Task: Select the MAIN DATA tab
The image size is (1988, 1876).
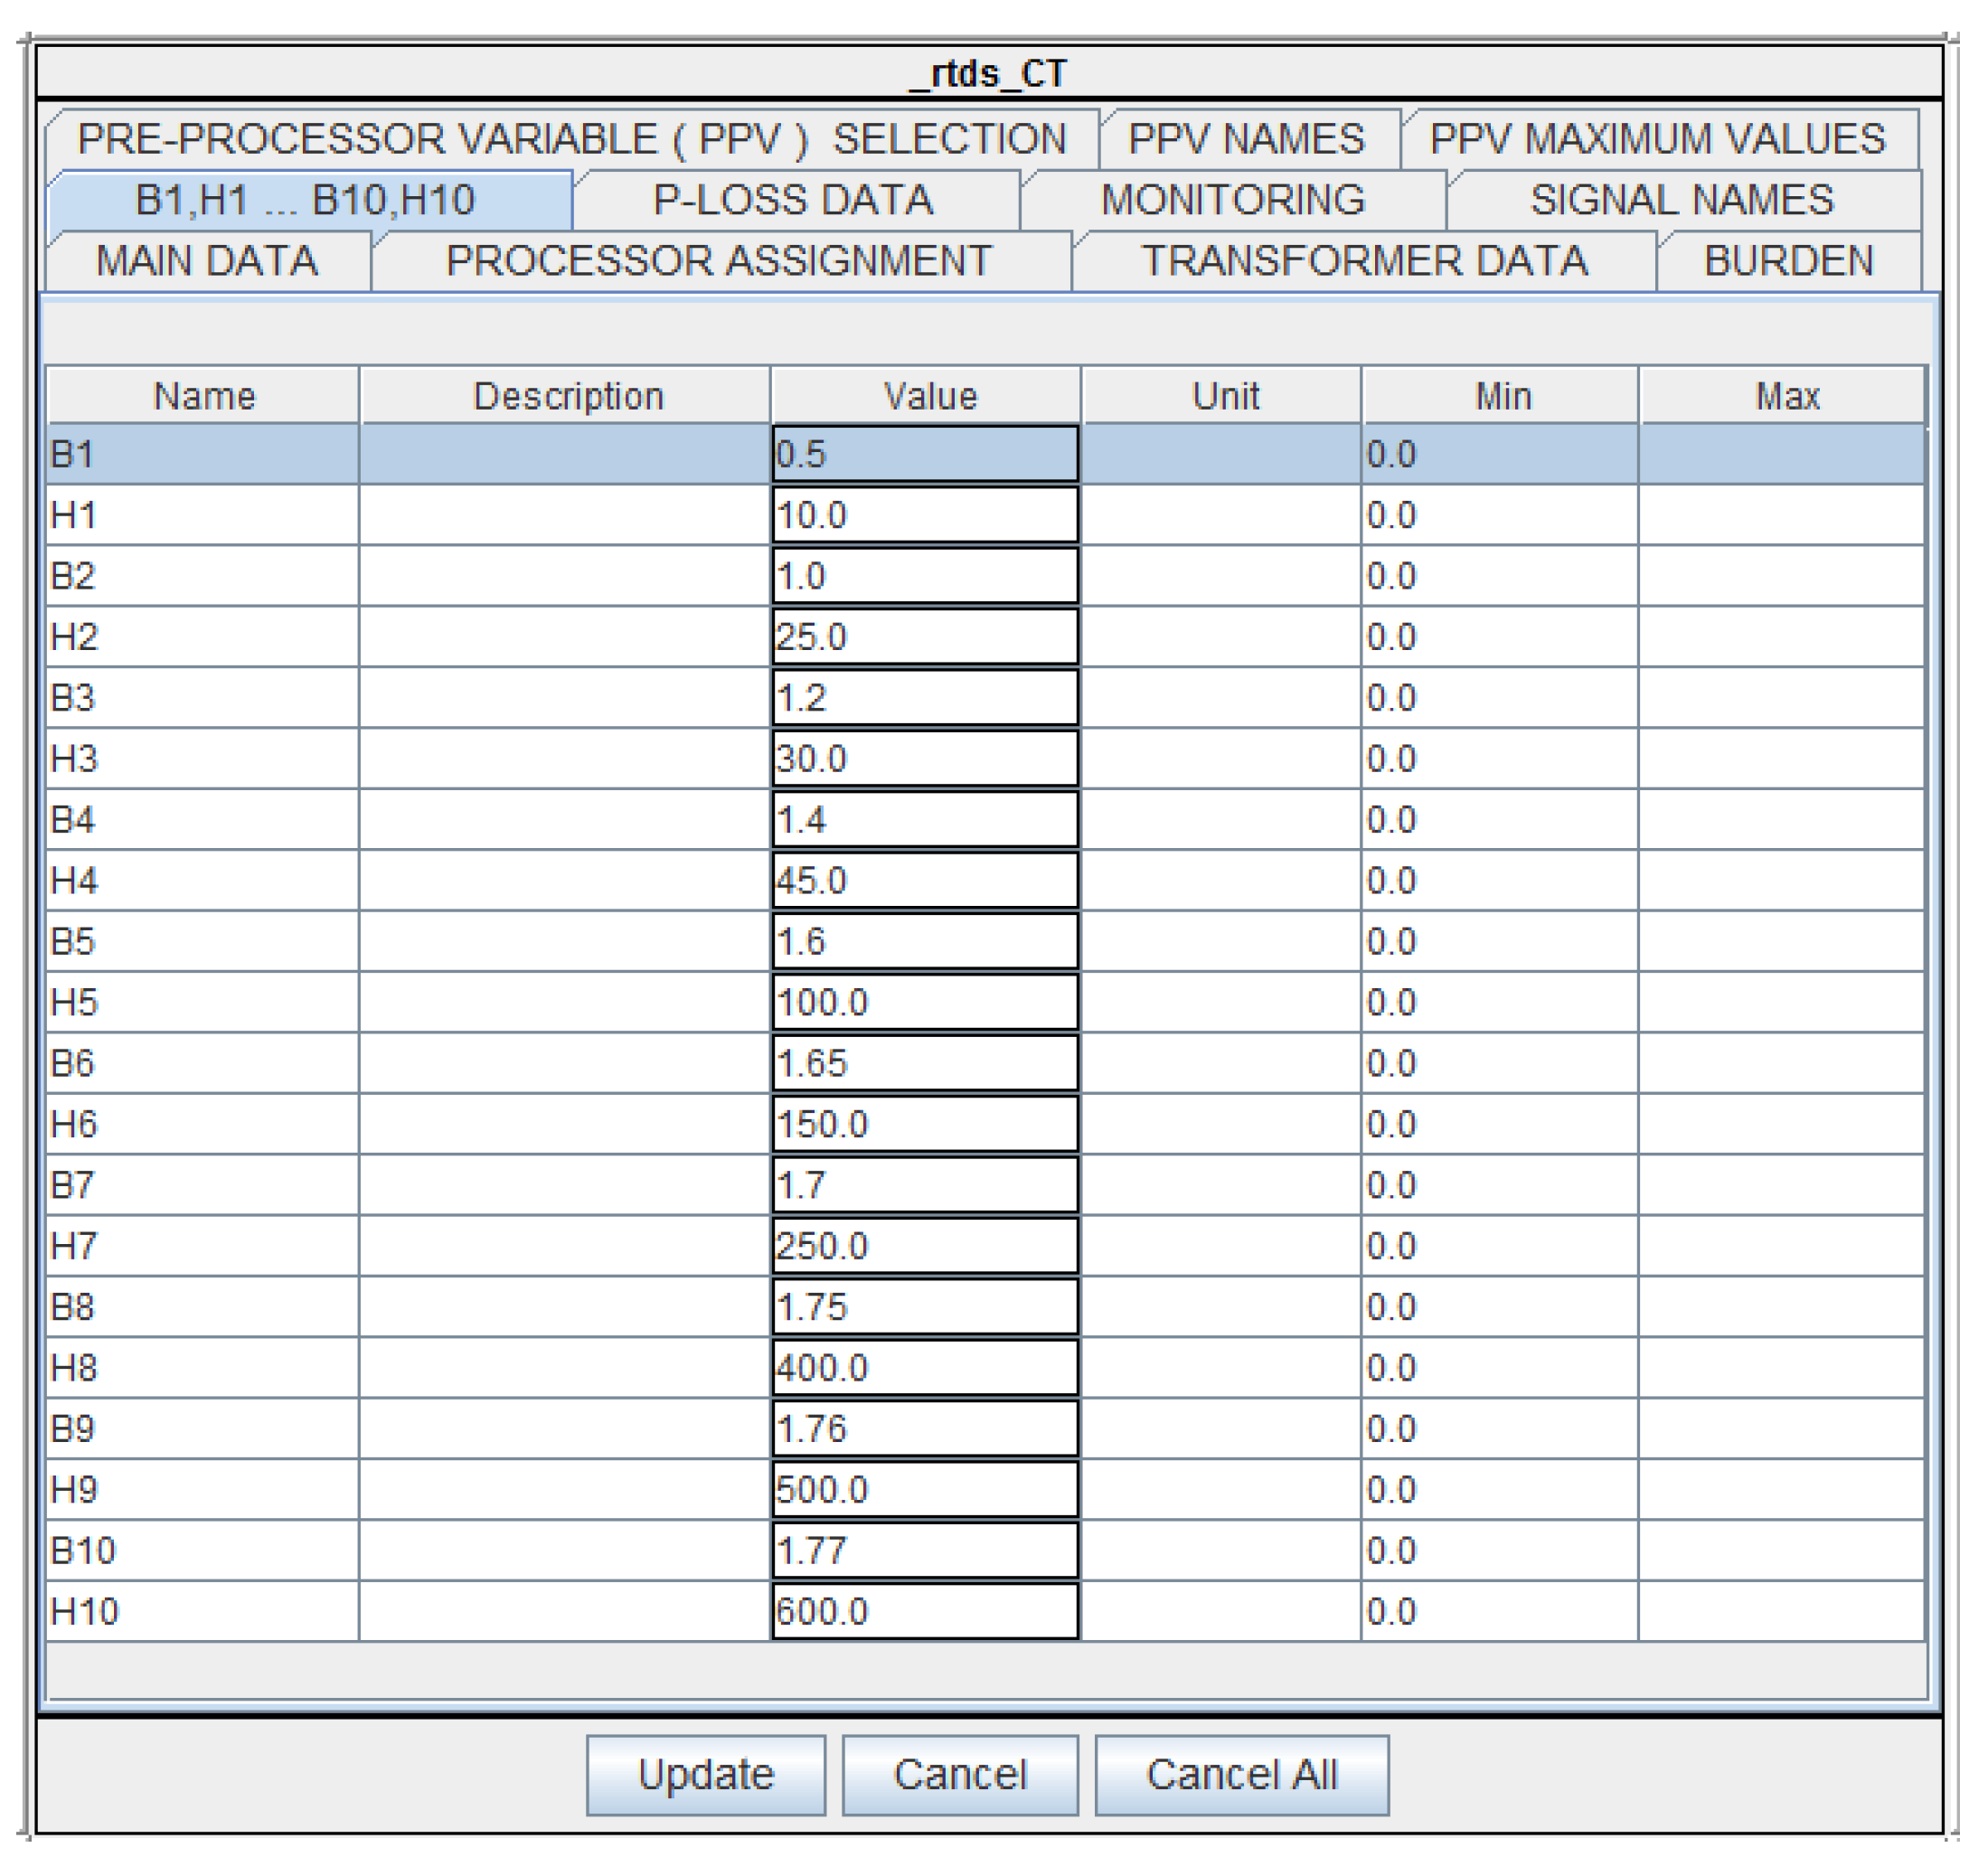Action: (207, 261)
